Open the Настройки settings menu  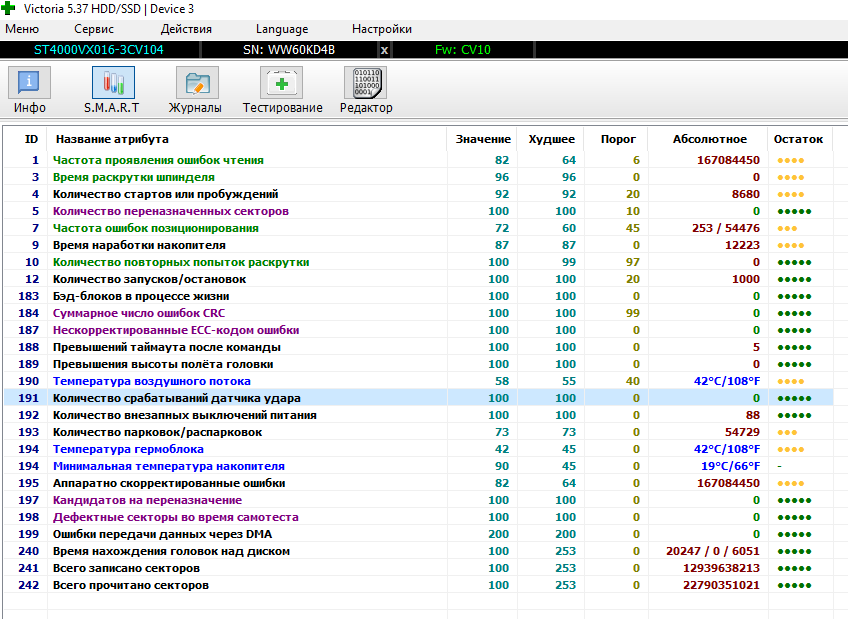point(381,29)
